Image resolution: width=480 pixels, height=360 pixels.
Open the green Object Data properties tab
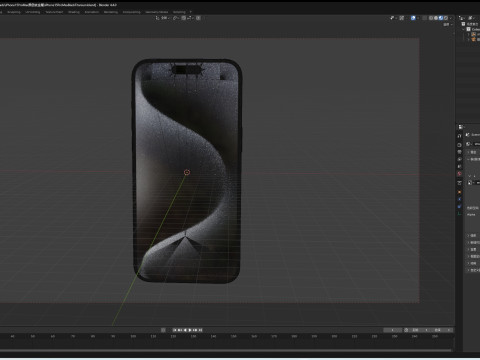click(x=459, y=214)
